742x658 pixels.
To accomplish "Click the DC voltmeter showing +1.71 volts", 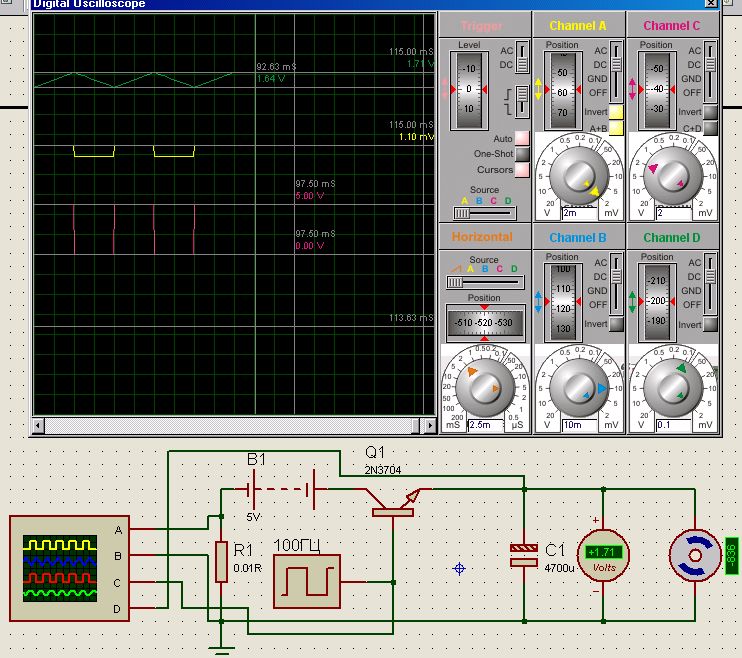I will pyautogui.click(x=603, y=553).
